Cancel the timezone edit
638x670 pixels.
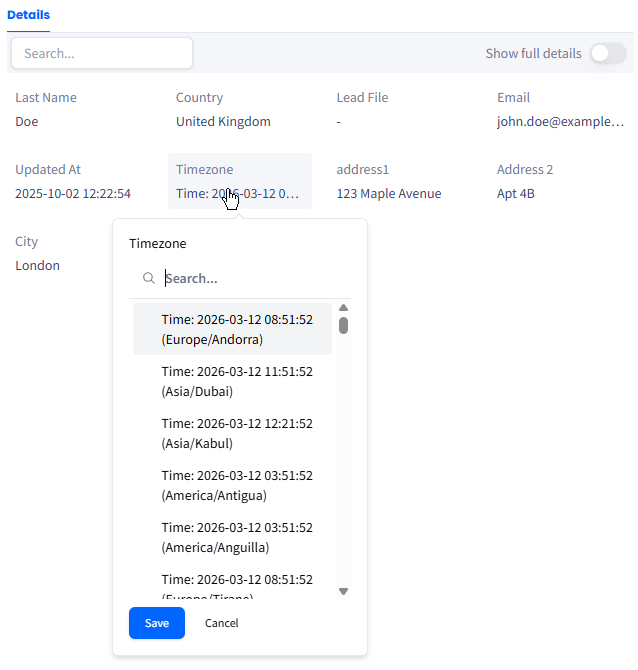click(x=221, y=623)
